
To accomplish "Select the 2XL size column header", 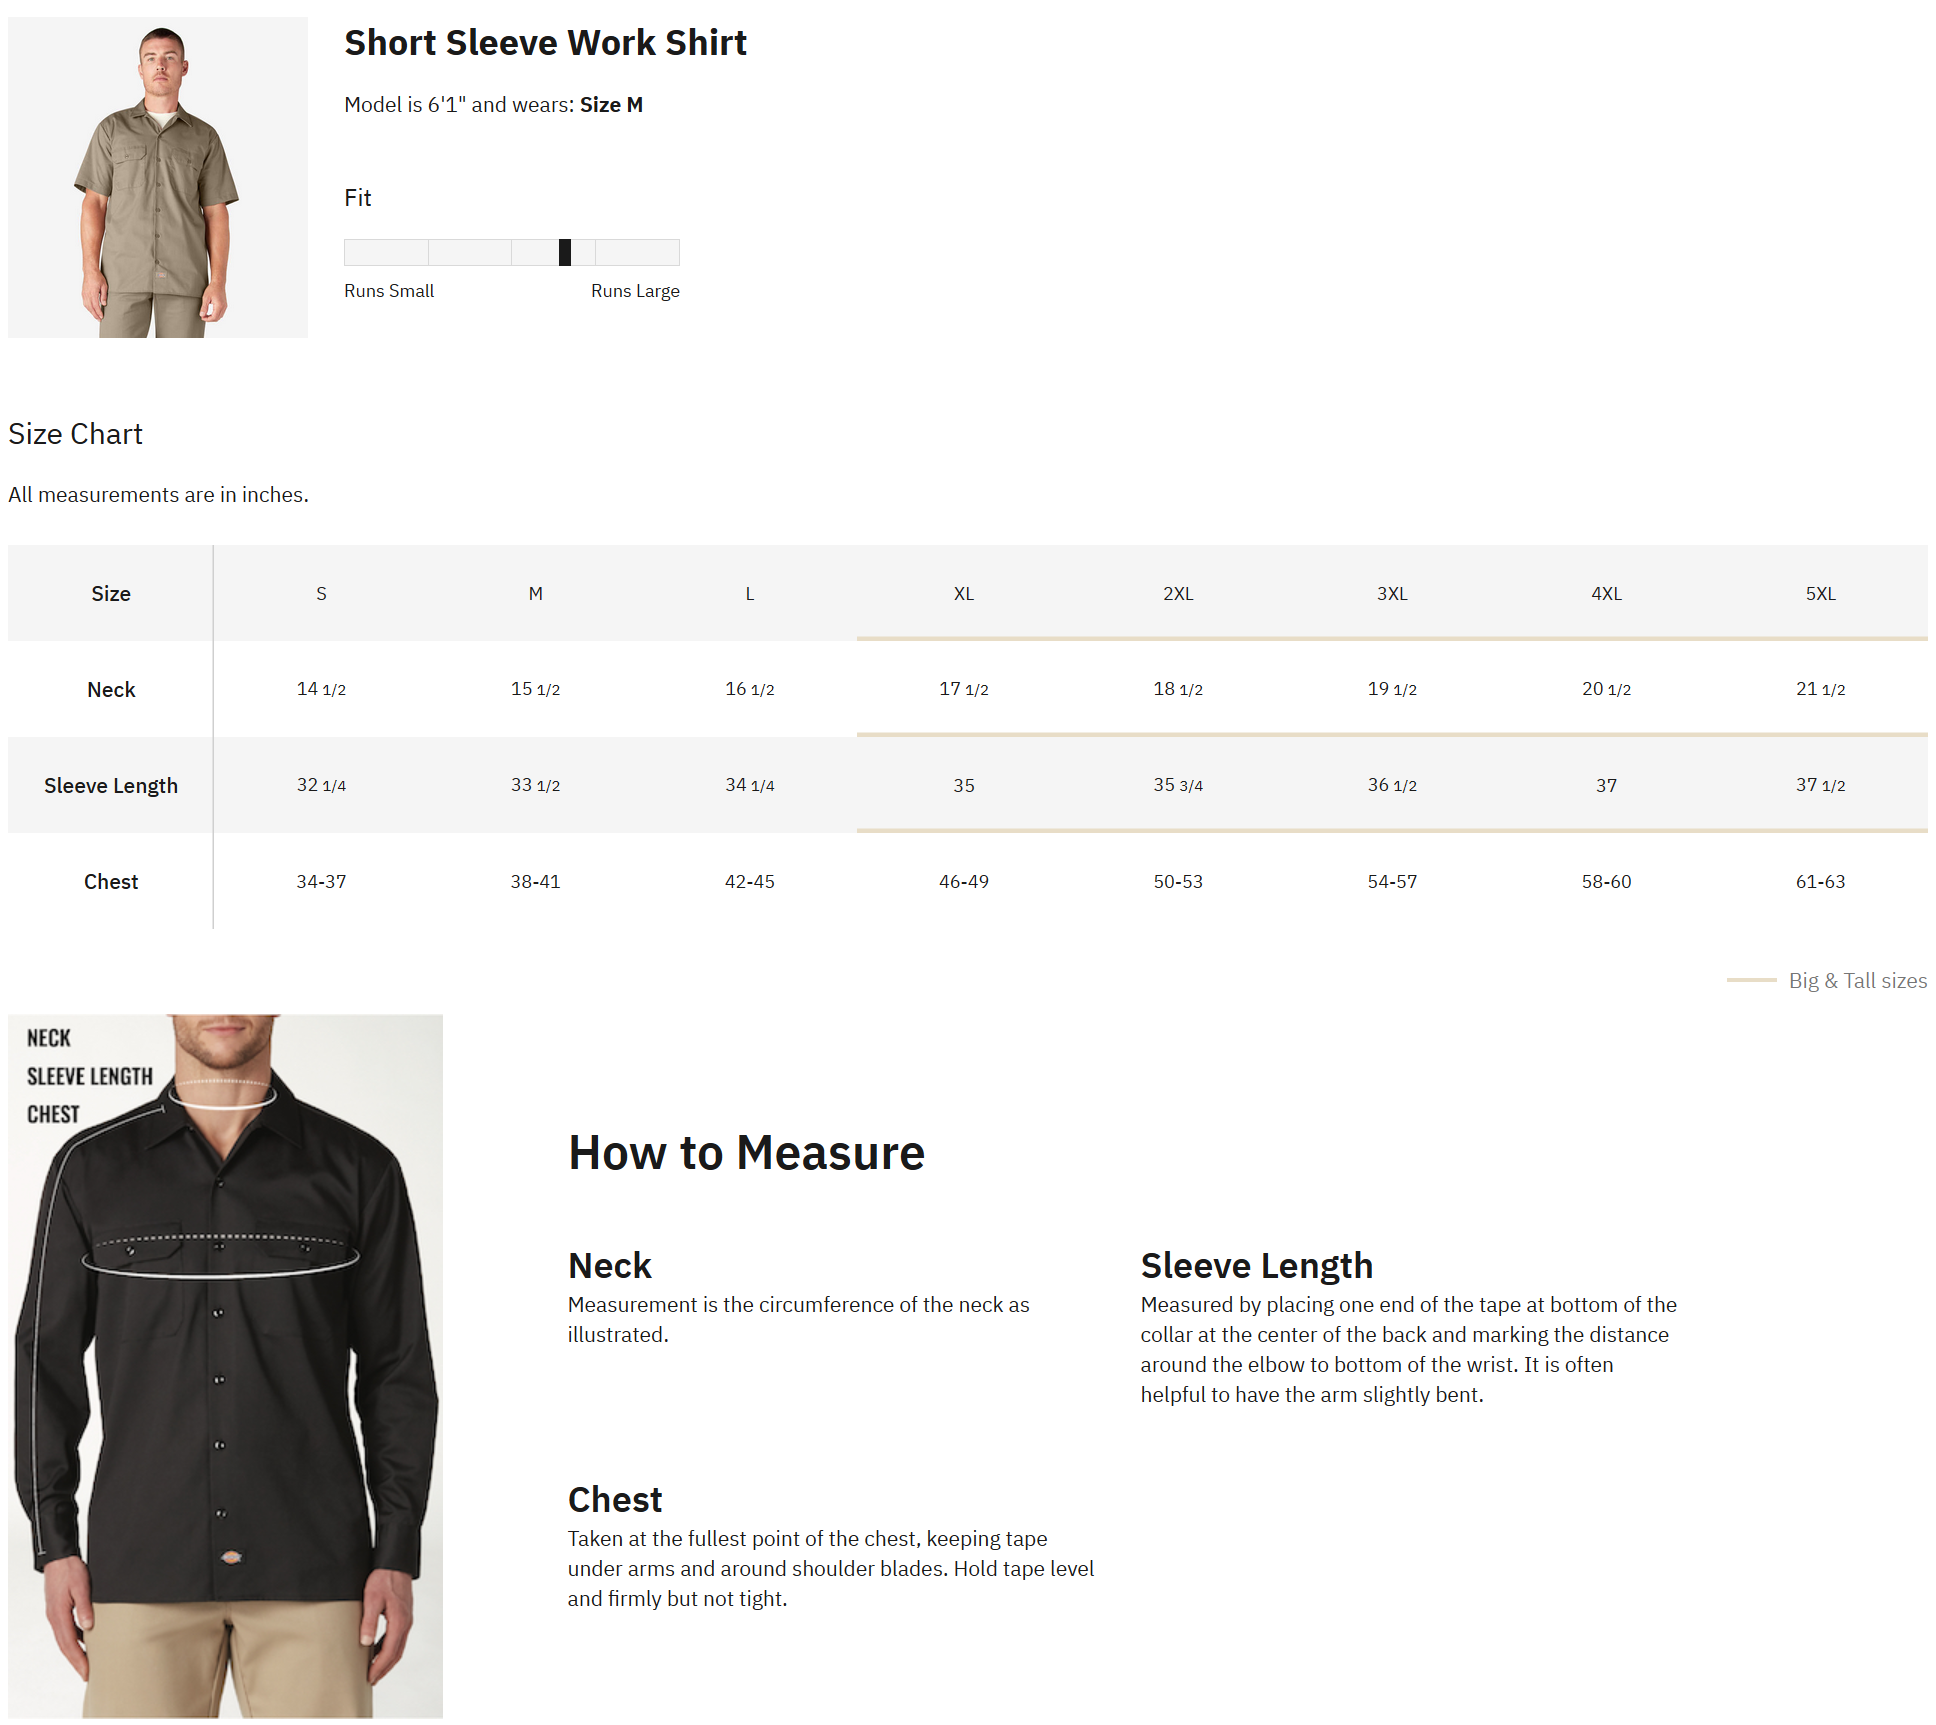I will point(1178,593).
